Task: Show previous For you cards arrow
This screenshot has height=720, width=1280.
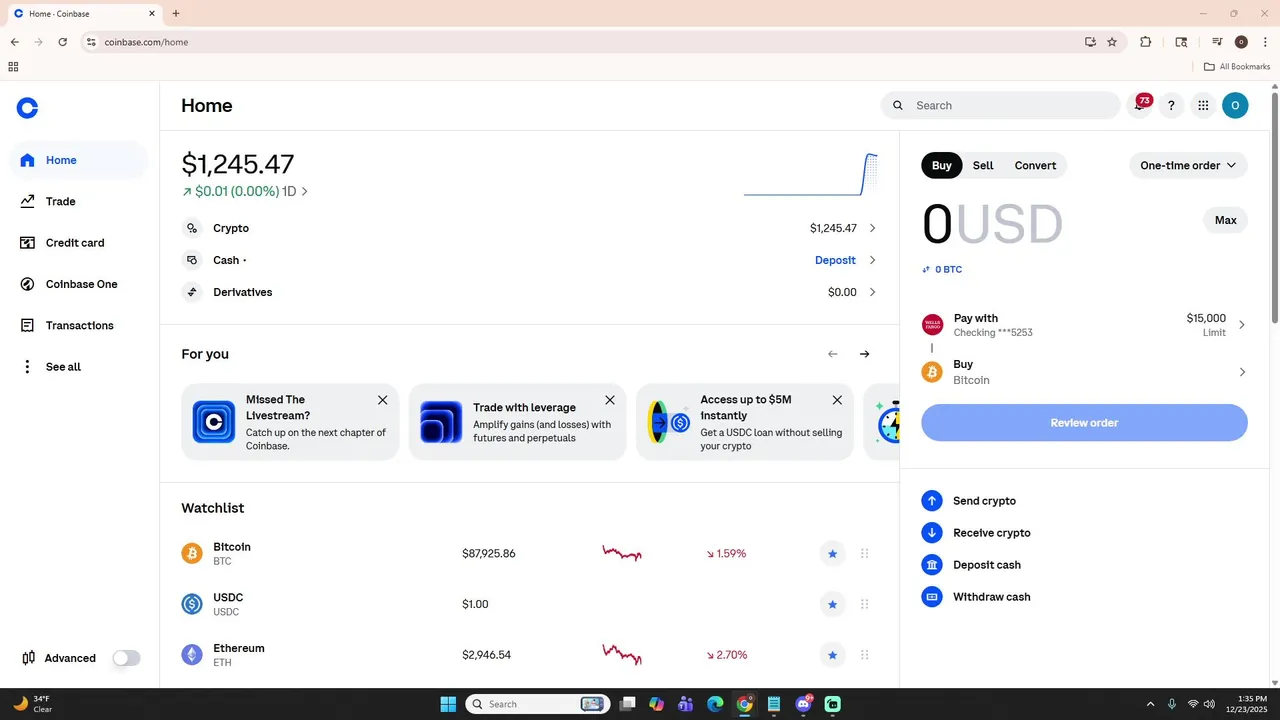Action: pos(833,354)
